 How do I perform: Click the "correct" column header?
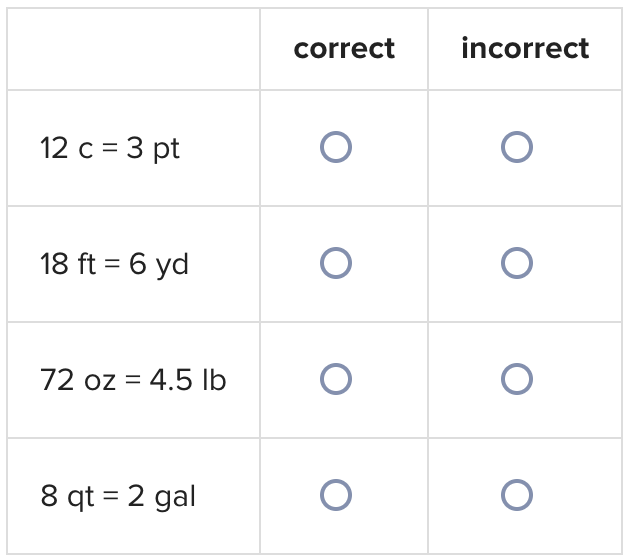[x=344, y=48]
